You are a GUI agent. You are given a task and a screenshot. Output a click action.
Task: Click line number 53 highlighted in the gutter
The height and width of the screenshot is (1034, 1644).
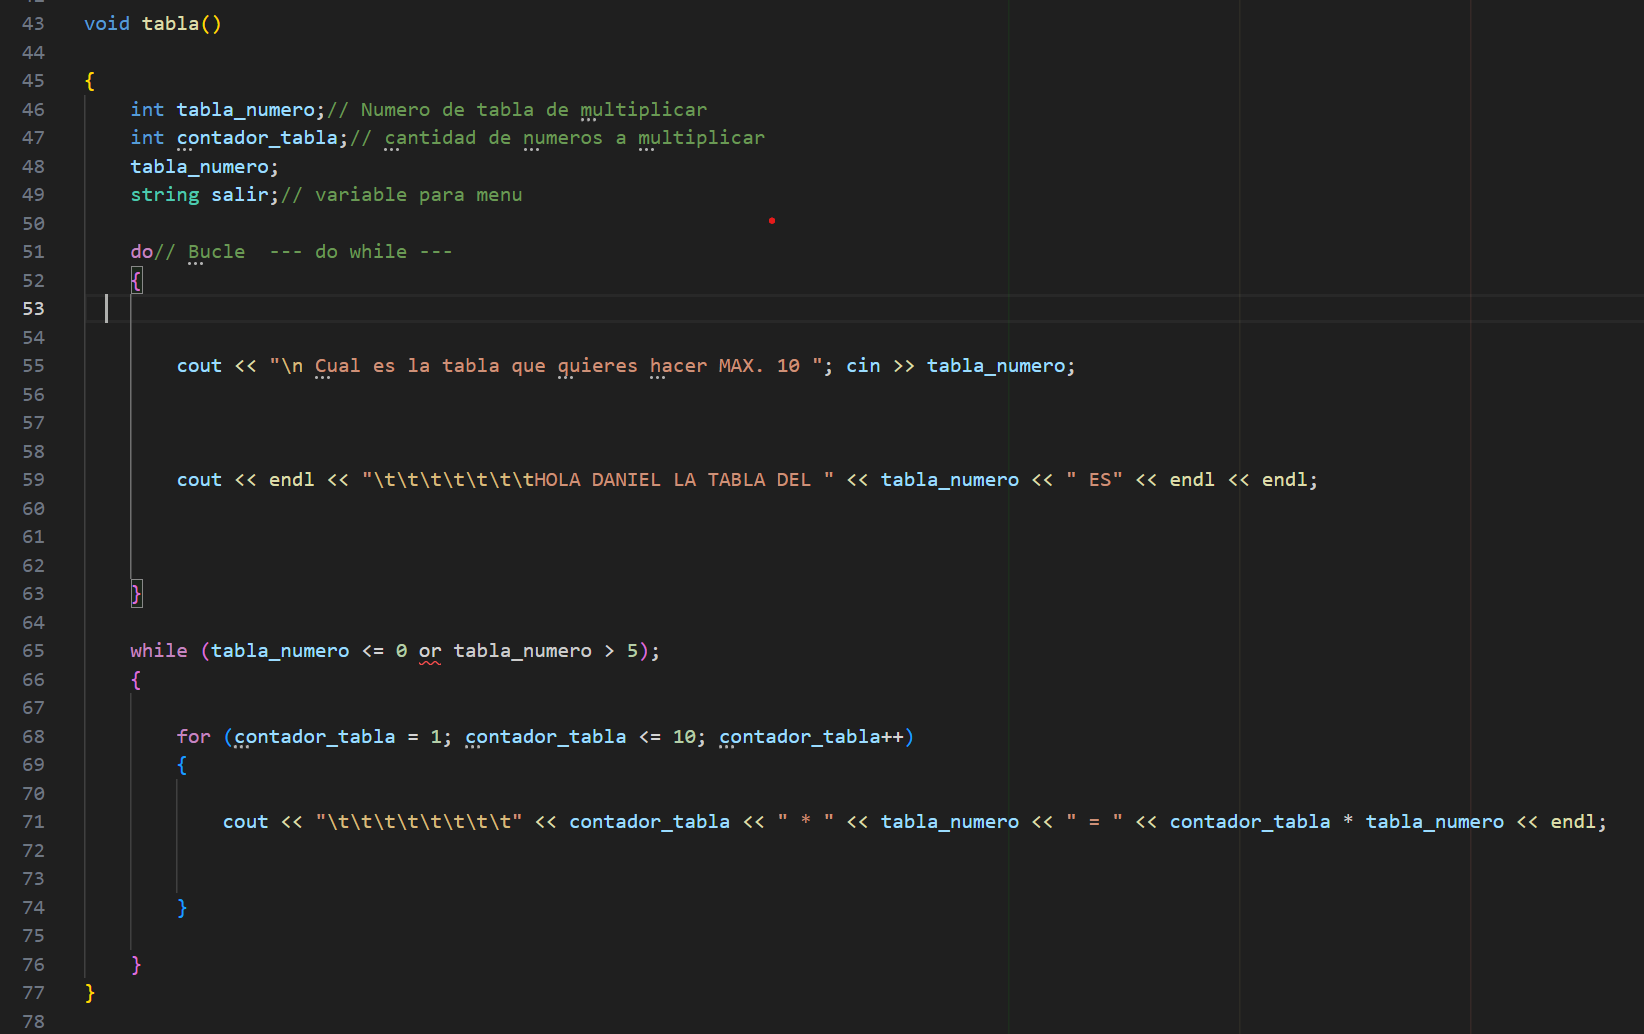click(33, 308)
